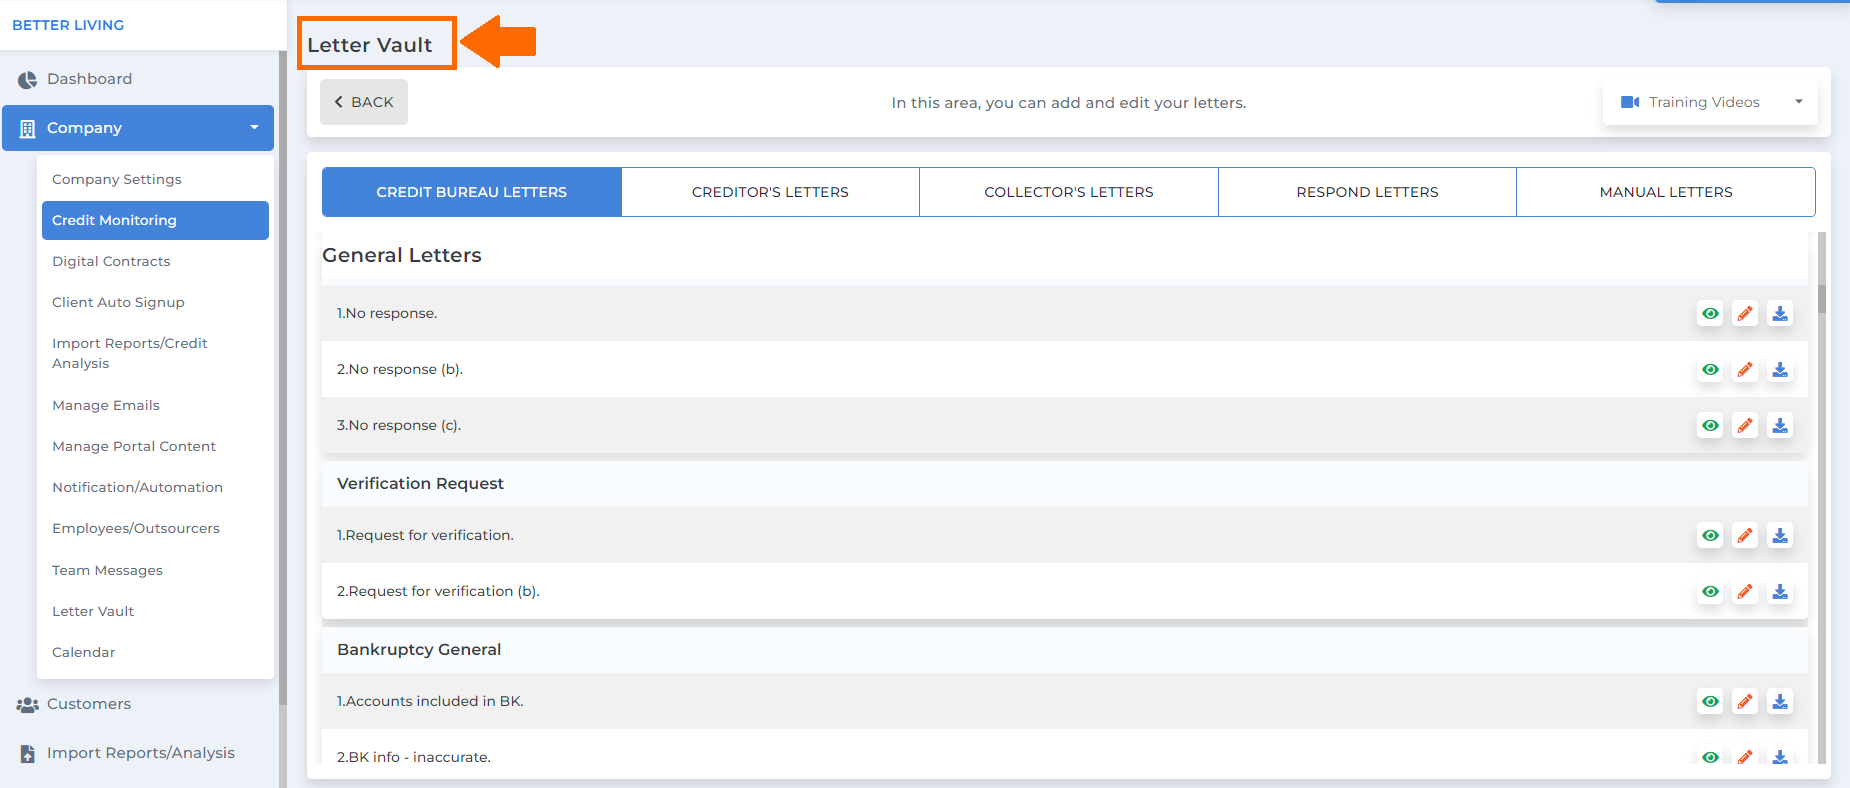1850x788 pixels.
Task: Go back using the BACK button
Action: click(x=364, y=102)
